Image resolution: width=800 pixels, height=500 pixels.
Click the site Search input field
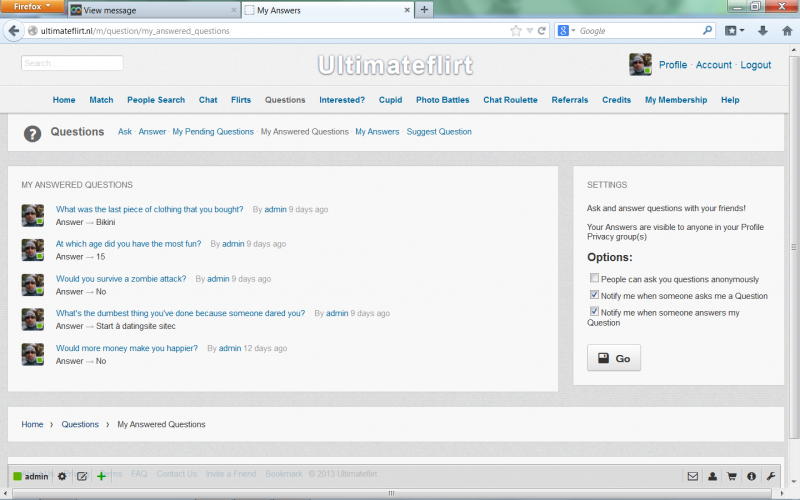pyautogui.click(x=72, y=63)
